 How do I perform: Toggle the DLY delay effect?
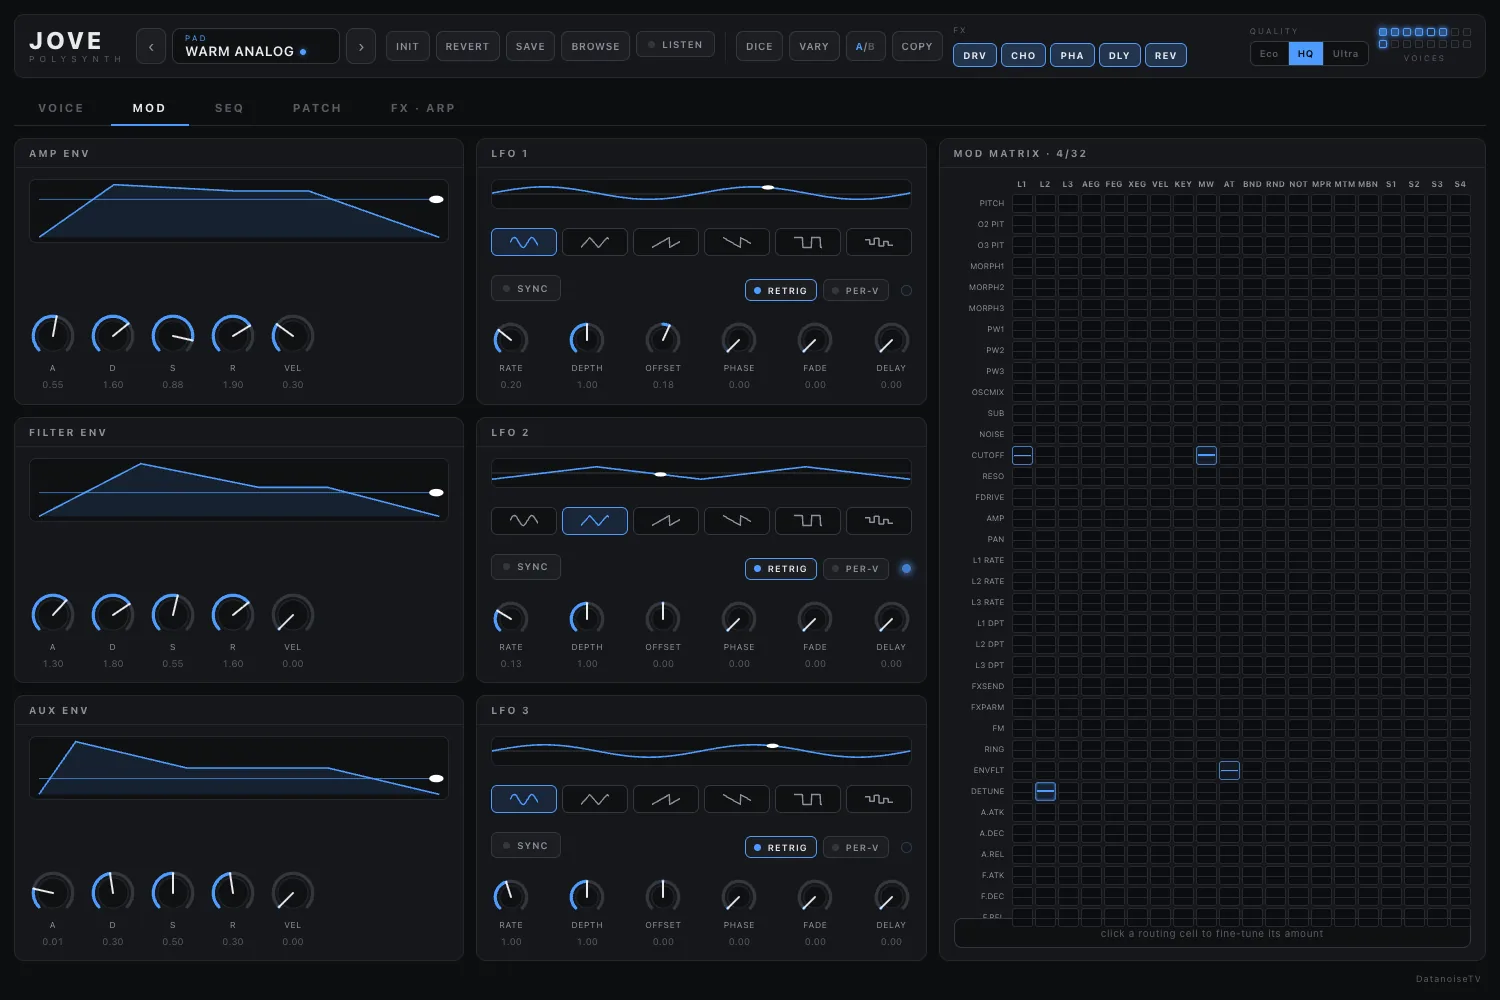tap(1120, 55)
